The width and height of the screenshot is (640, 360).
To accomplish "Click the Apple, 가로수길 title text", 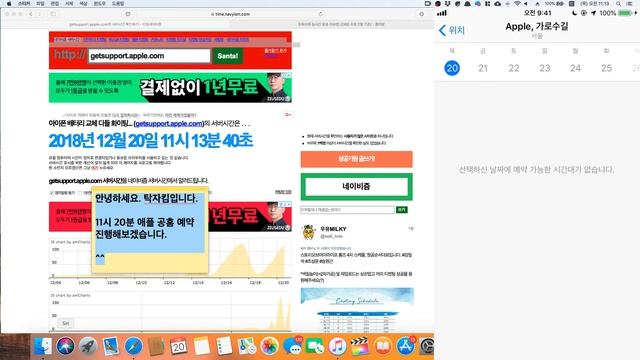I will pos(537,27).
